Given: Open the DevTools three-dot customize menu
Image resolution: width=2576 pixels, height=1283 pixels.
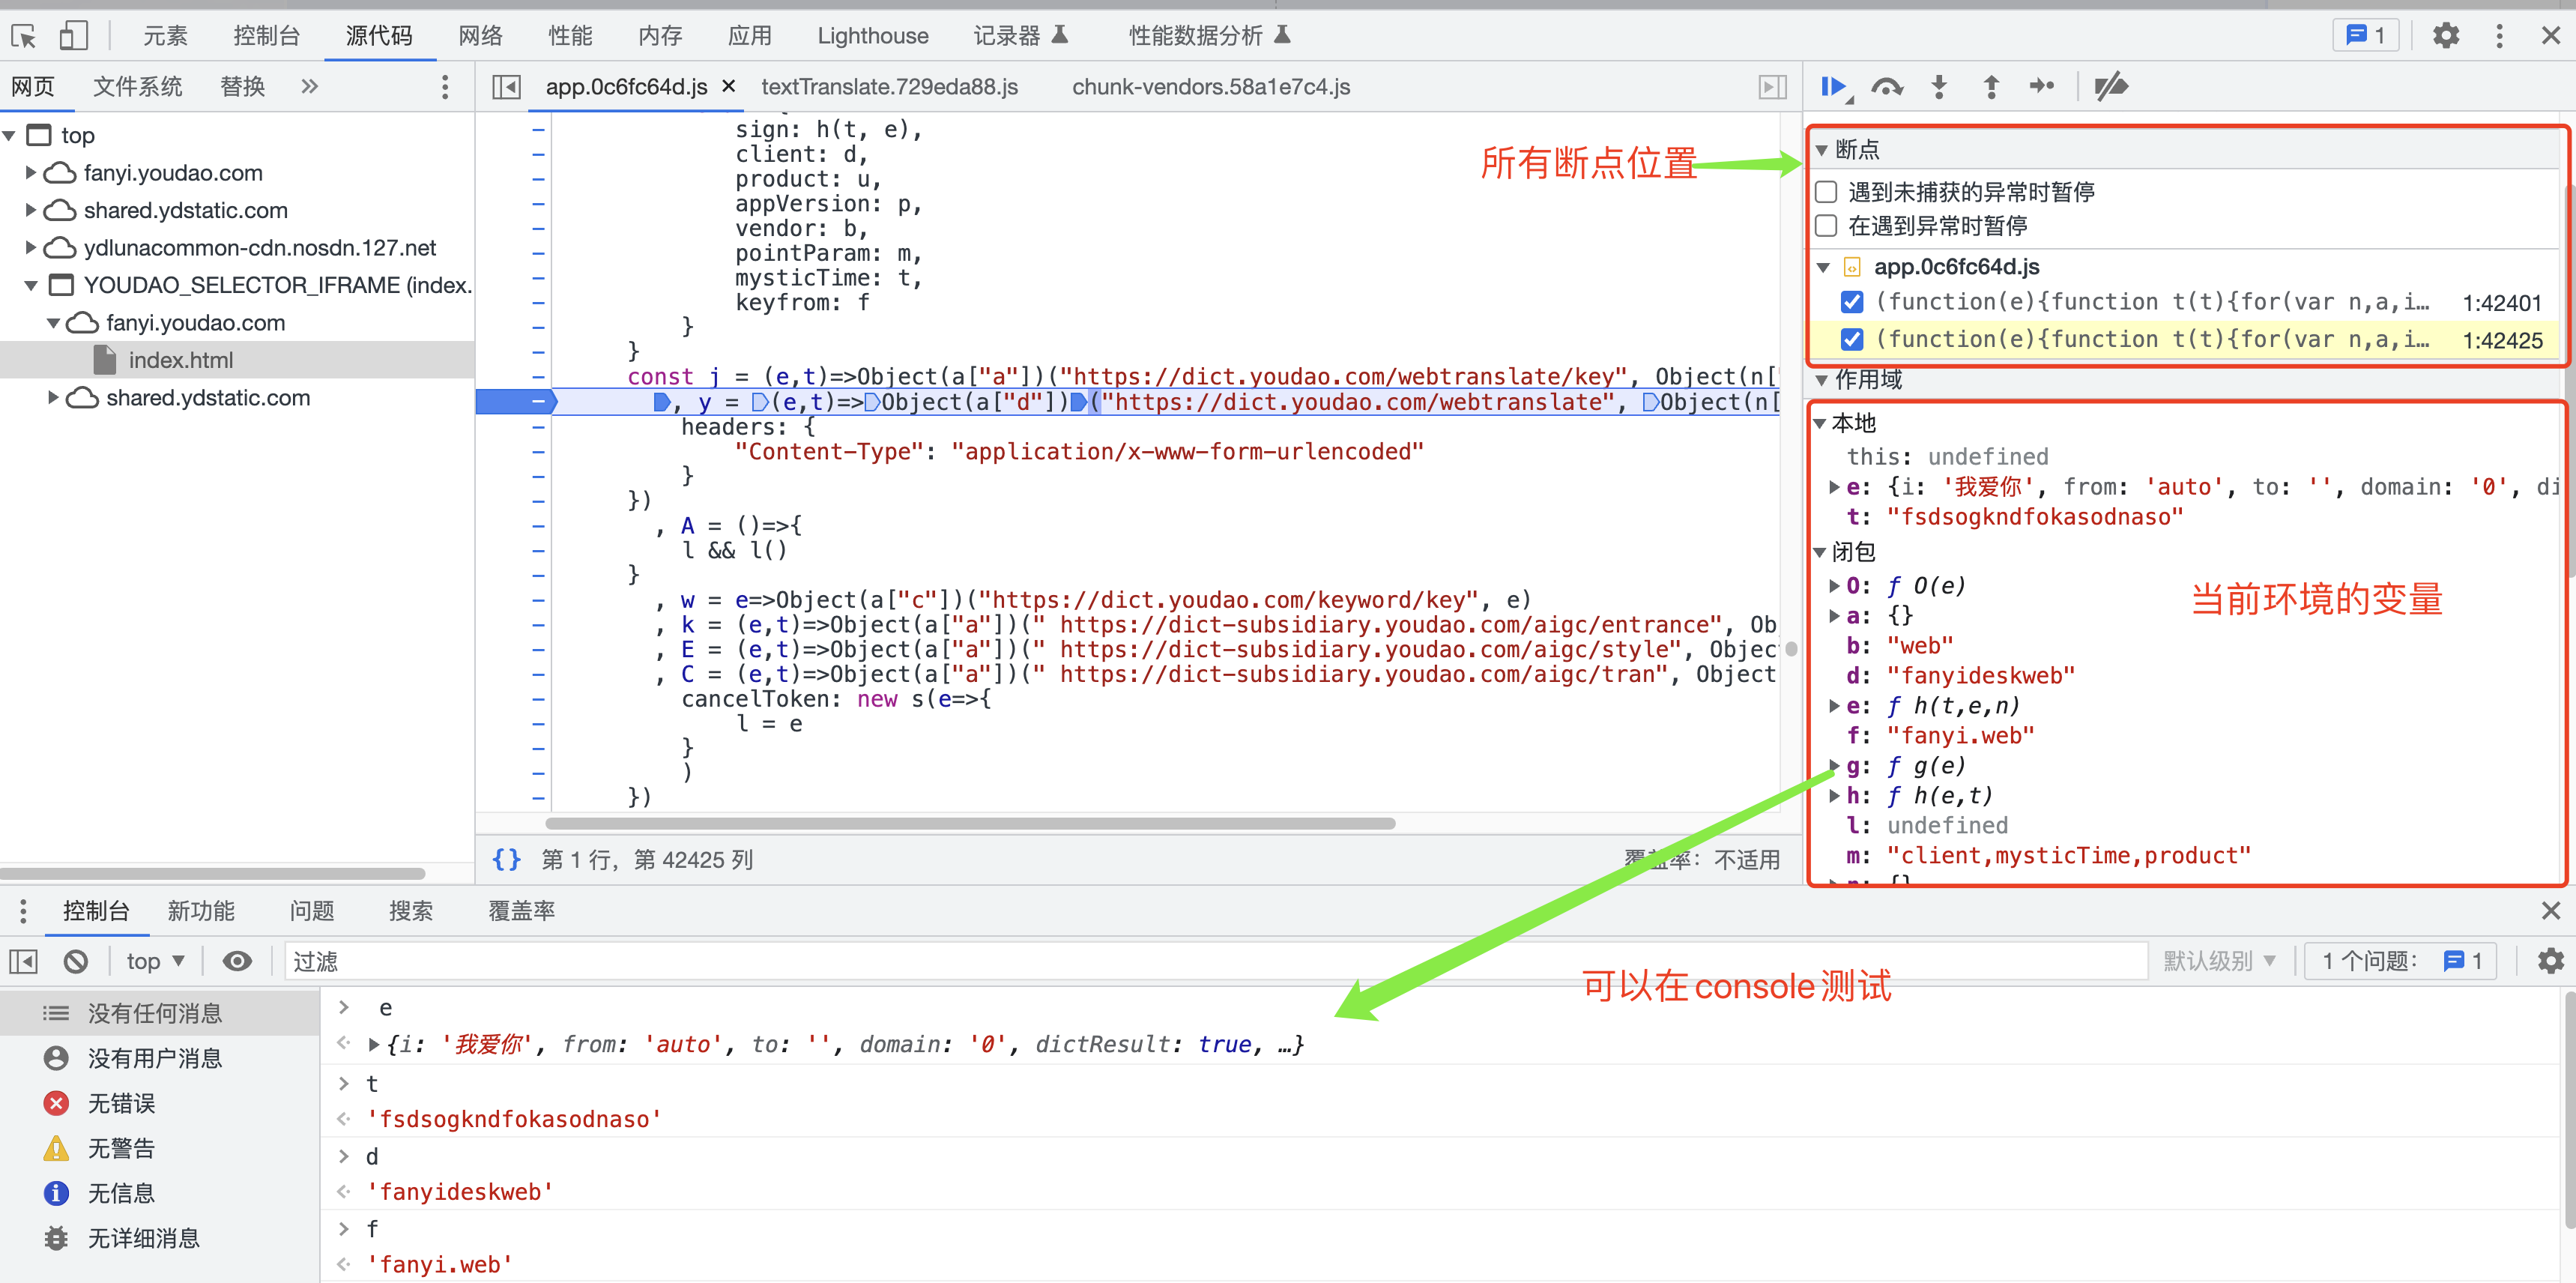Looking at the screenshot, I should click(2499, 36).
